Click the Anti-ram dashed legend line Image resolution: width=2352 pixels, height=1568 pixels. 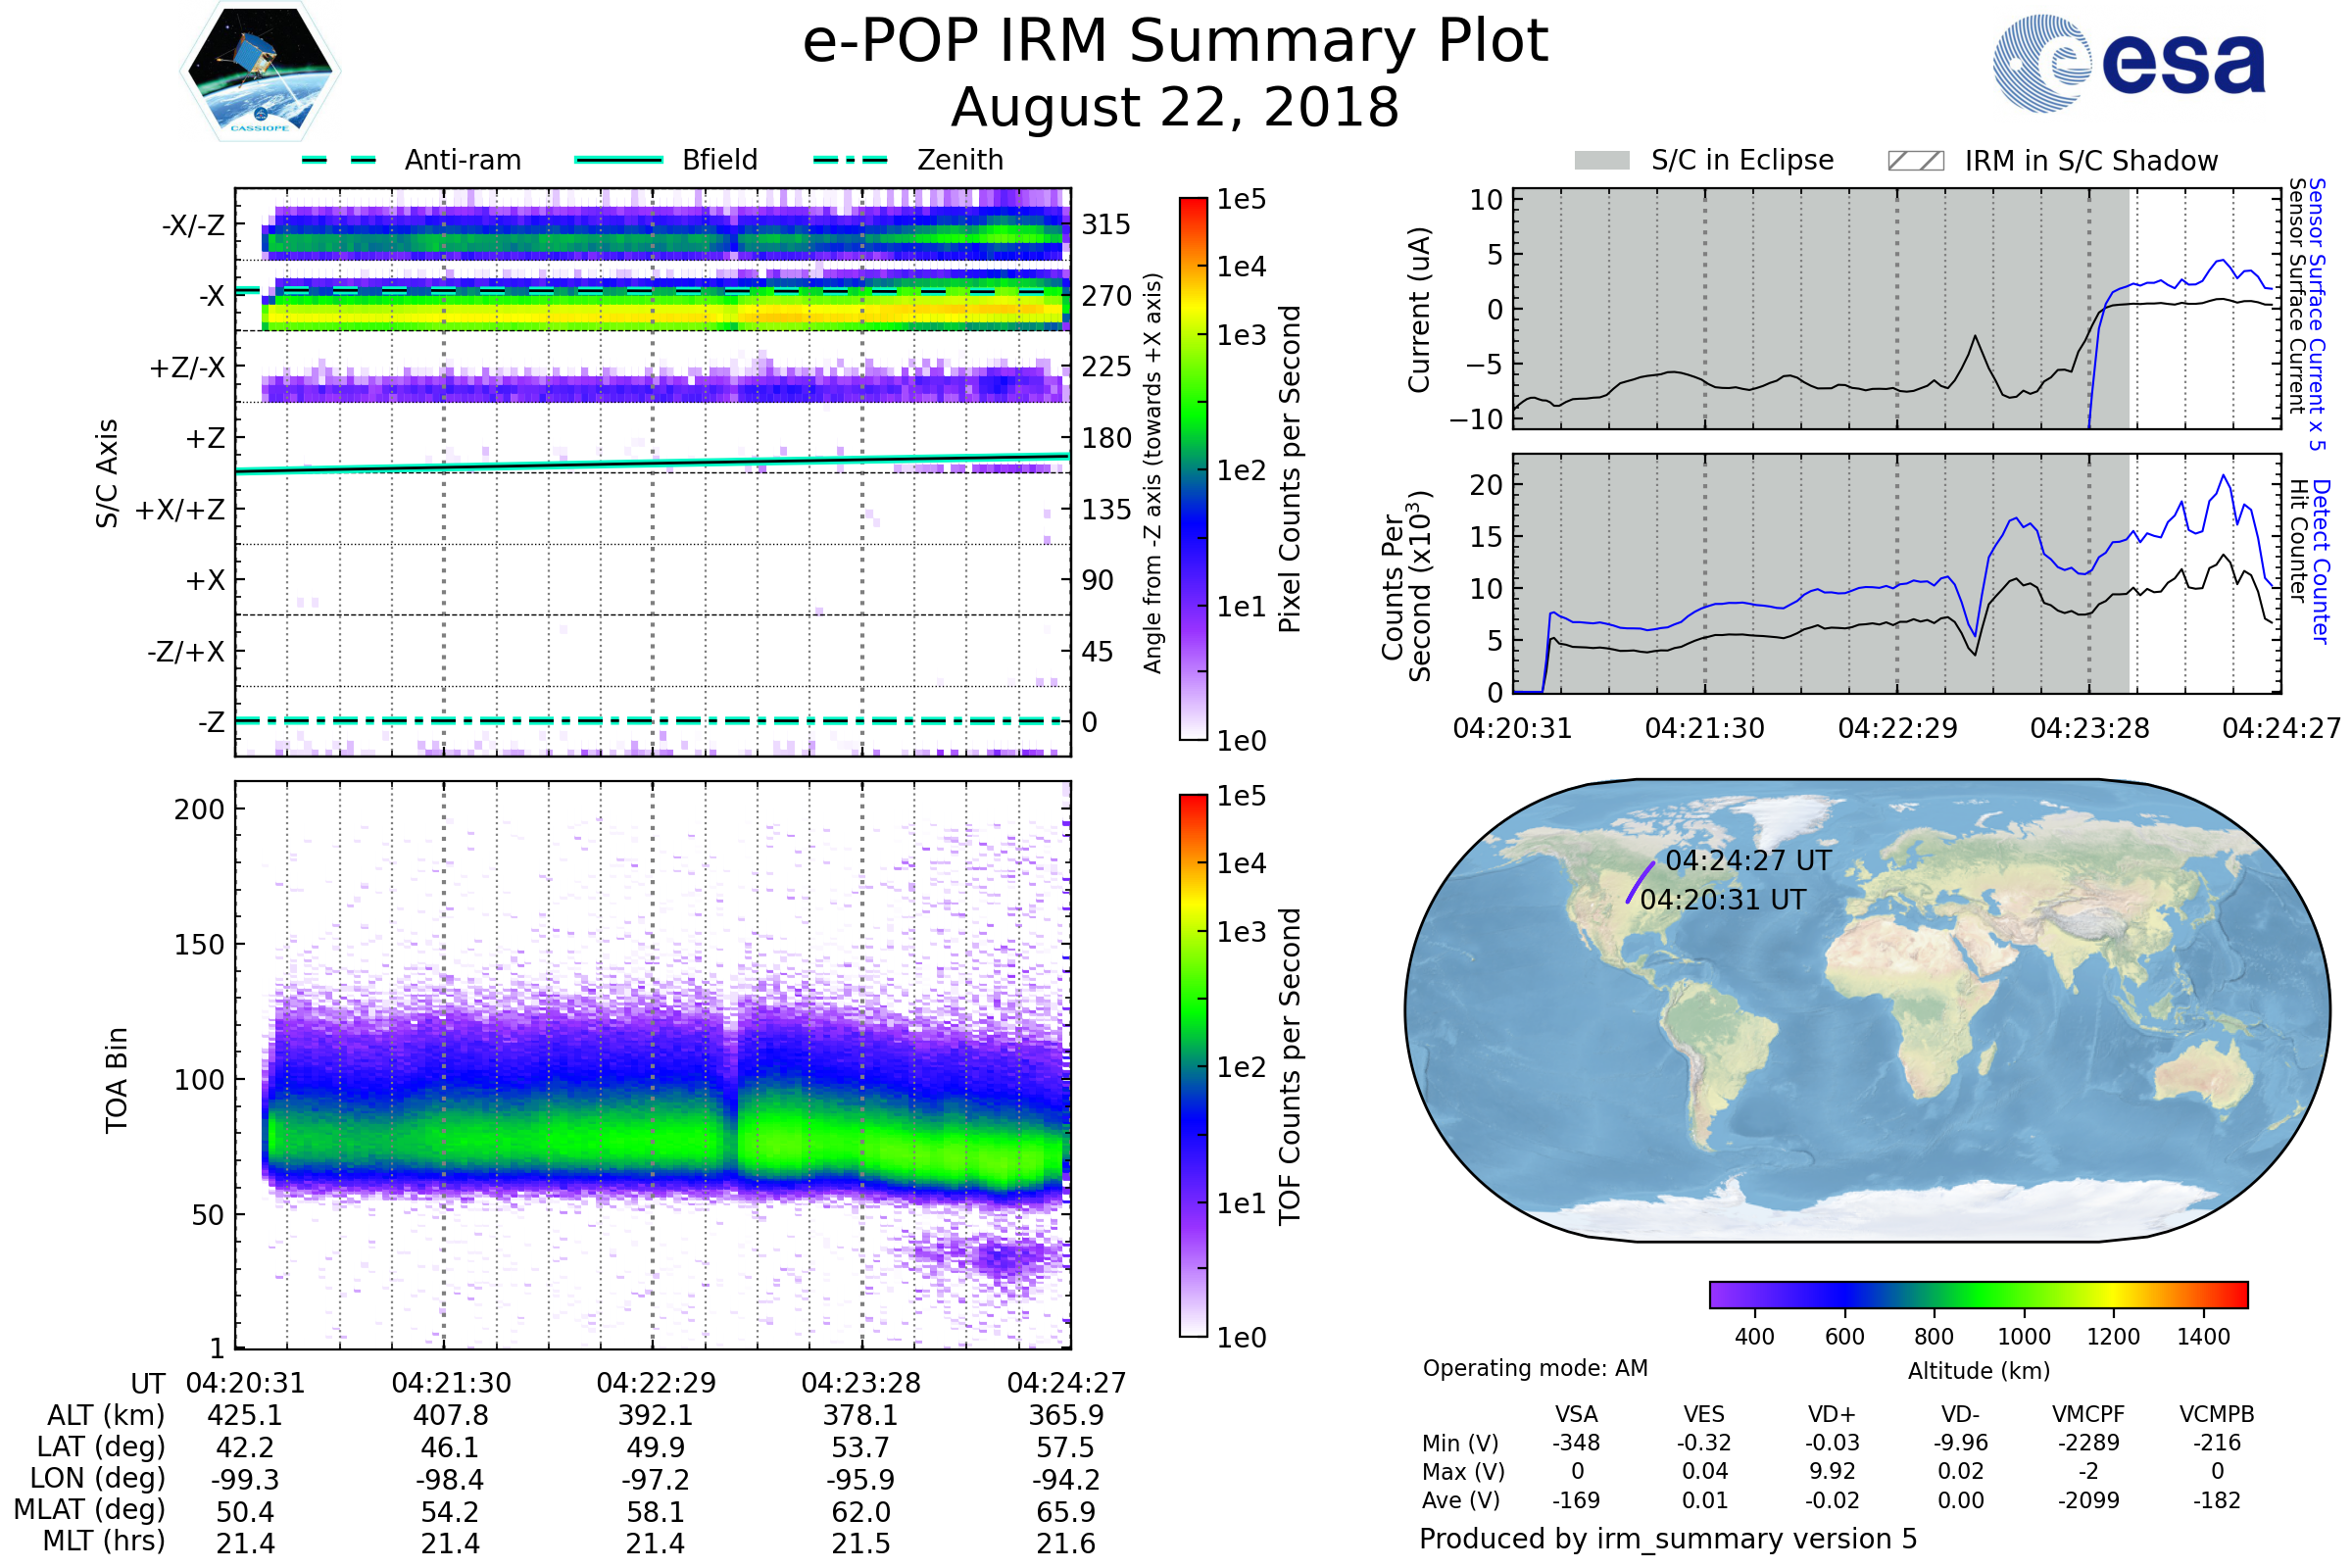point(339,160)
